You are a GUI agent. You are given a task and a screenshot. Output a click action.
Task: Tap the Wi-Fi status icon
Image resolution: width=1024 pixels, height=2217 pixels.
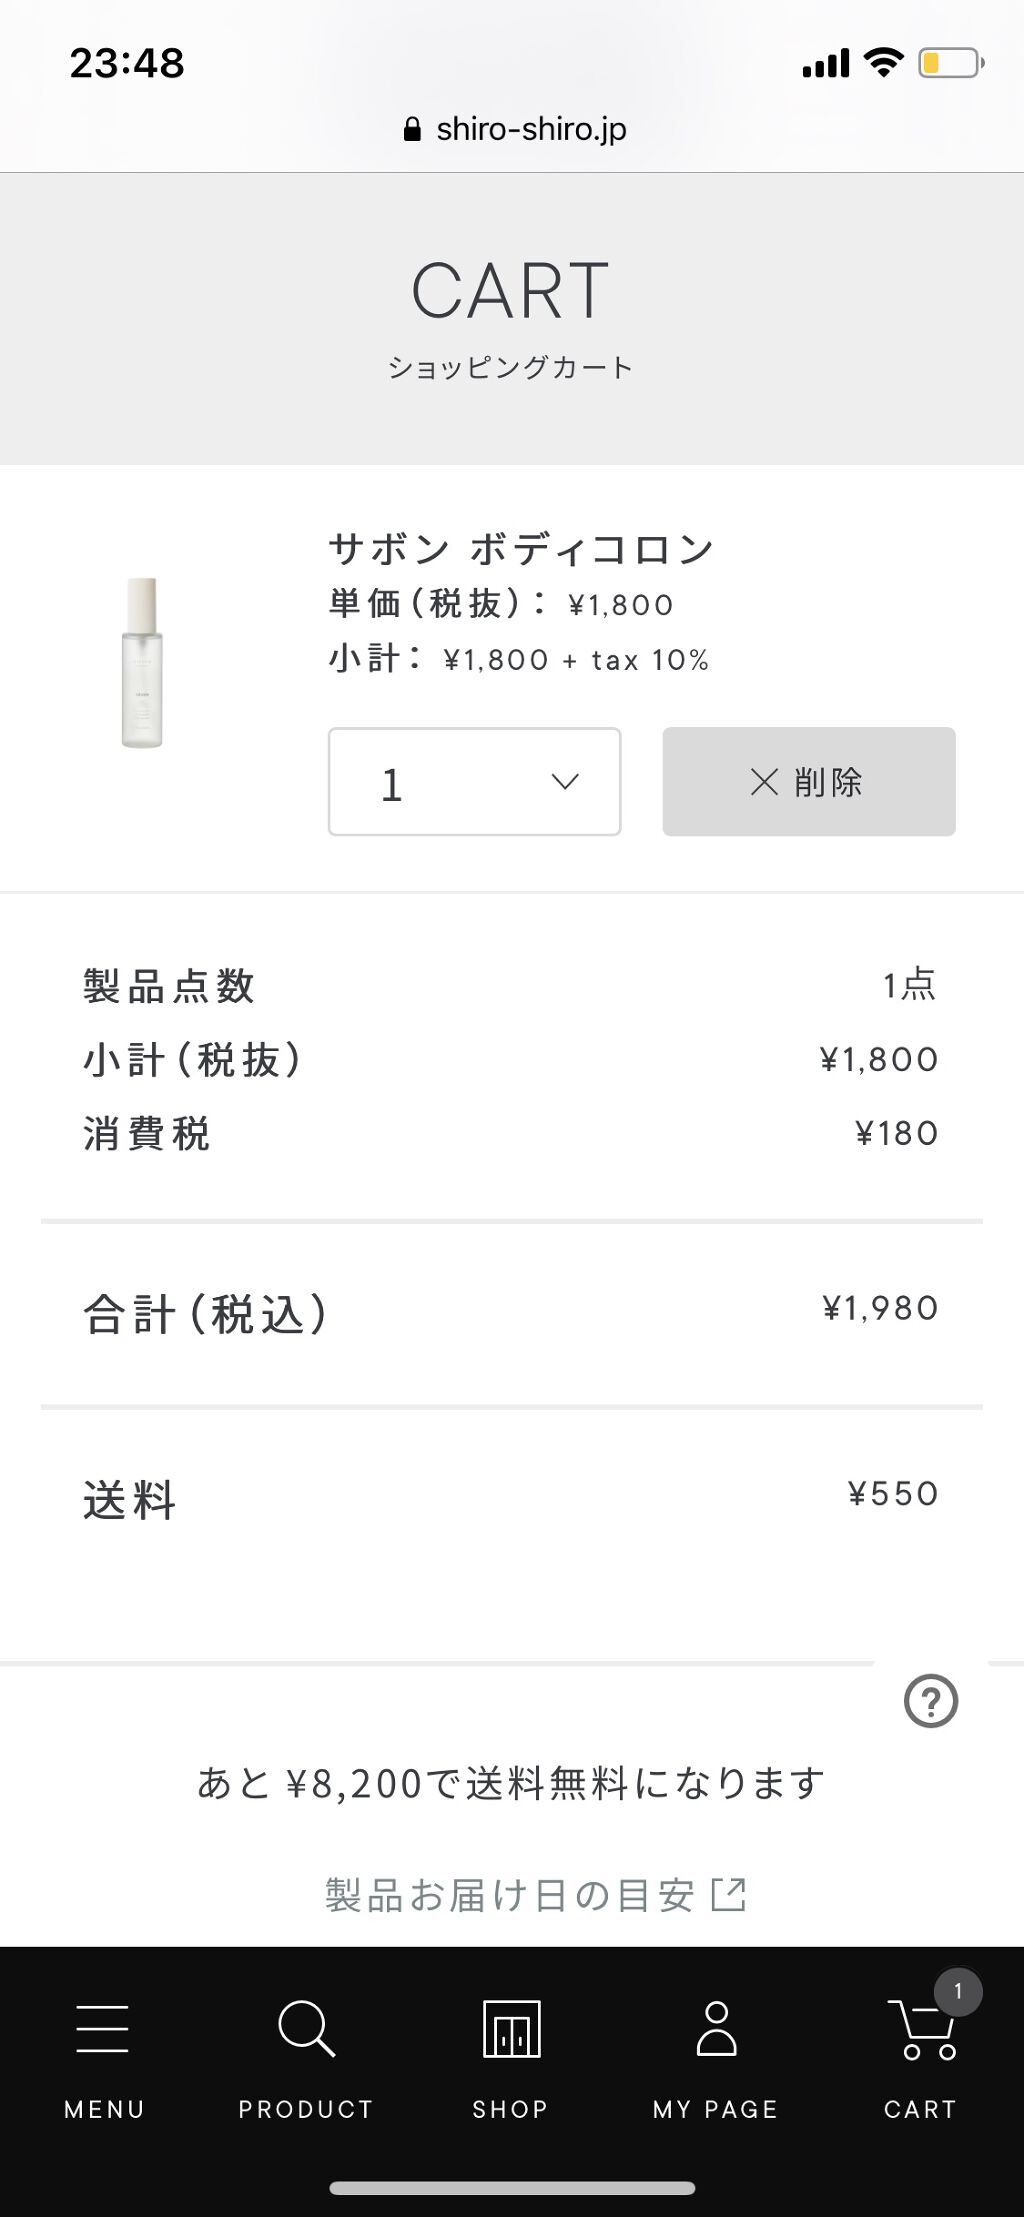(x=883, y=62)
